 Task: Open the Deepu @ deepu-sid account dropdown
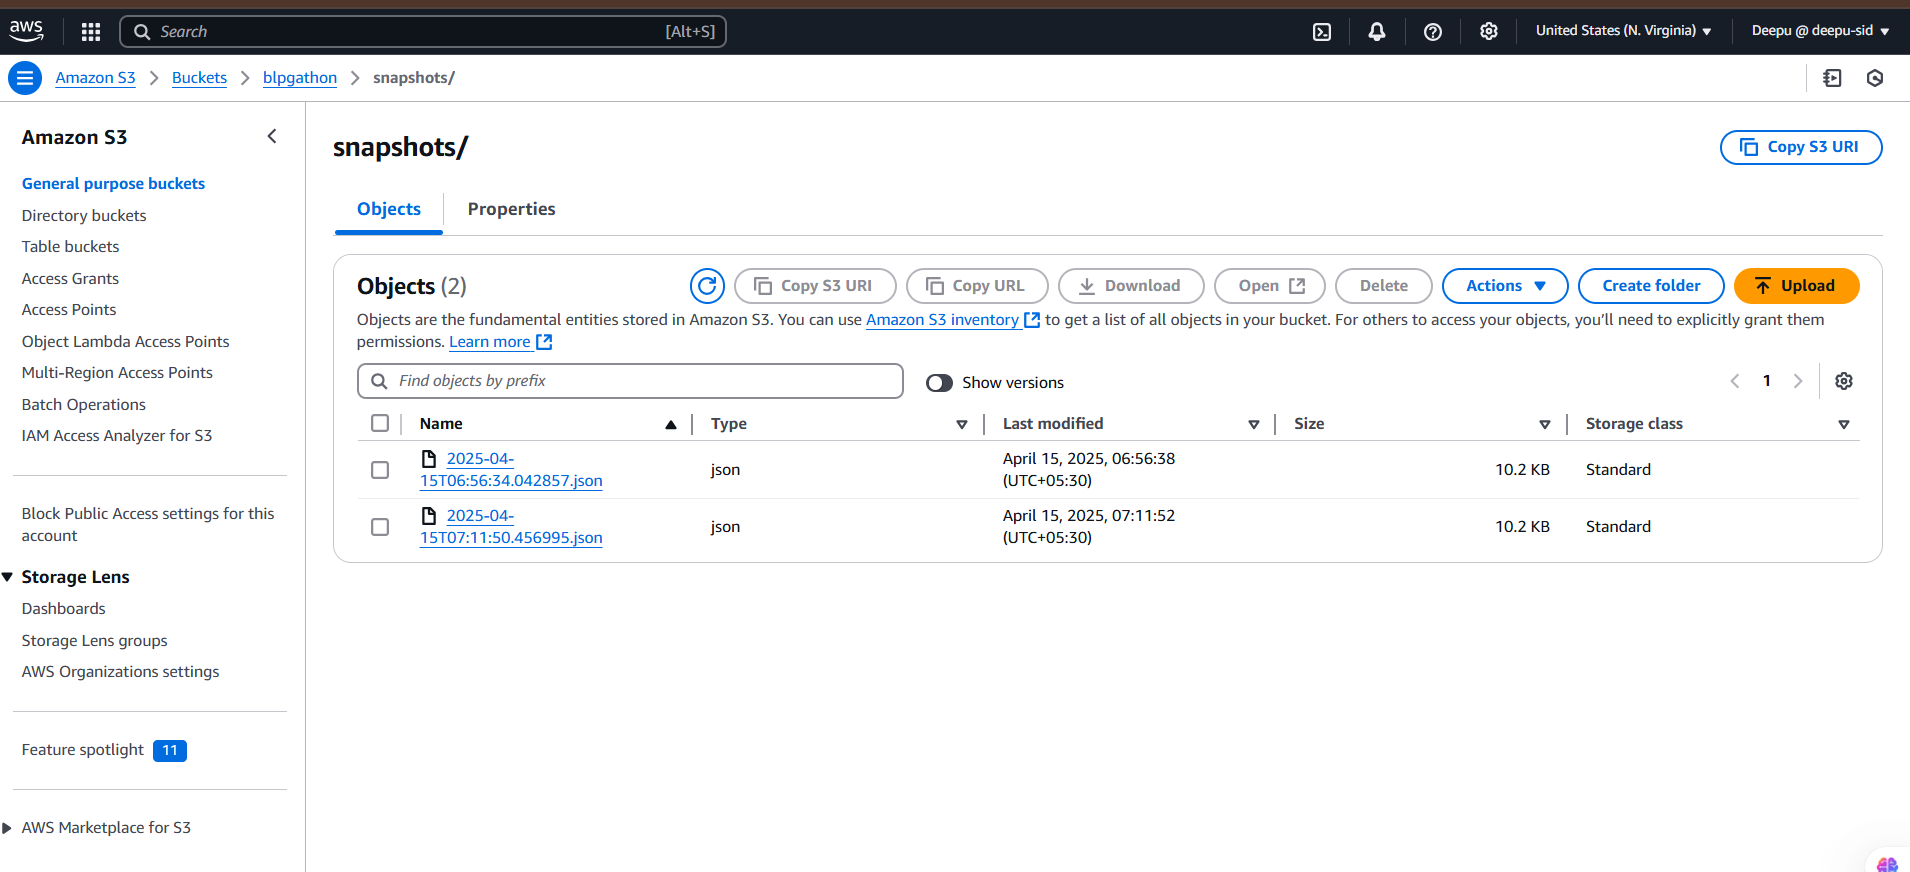[1820, 31]
